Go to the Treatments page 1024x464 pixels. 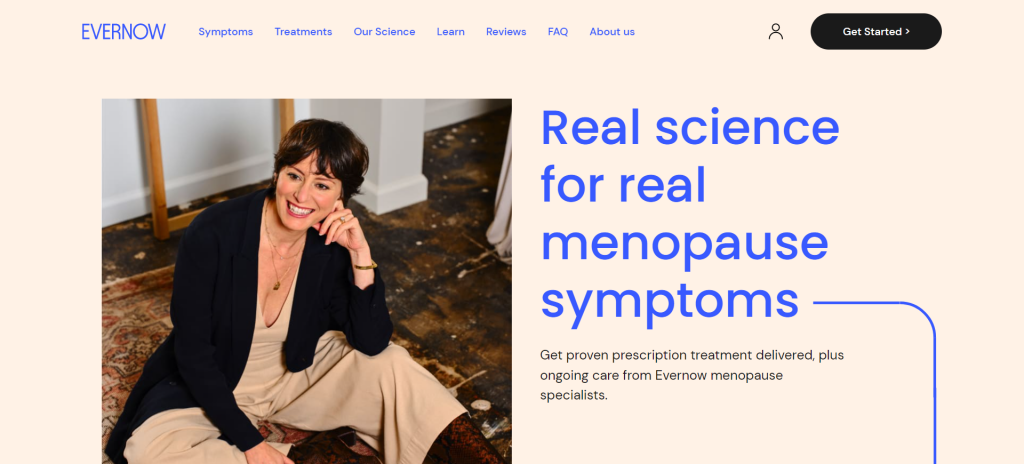click(303, 31)
